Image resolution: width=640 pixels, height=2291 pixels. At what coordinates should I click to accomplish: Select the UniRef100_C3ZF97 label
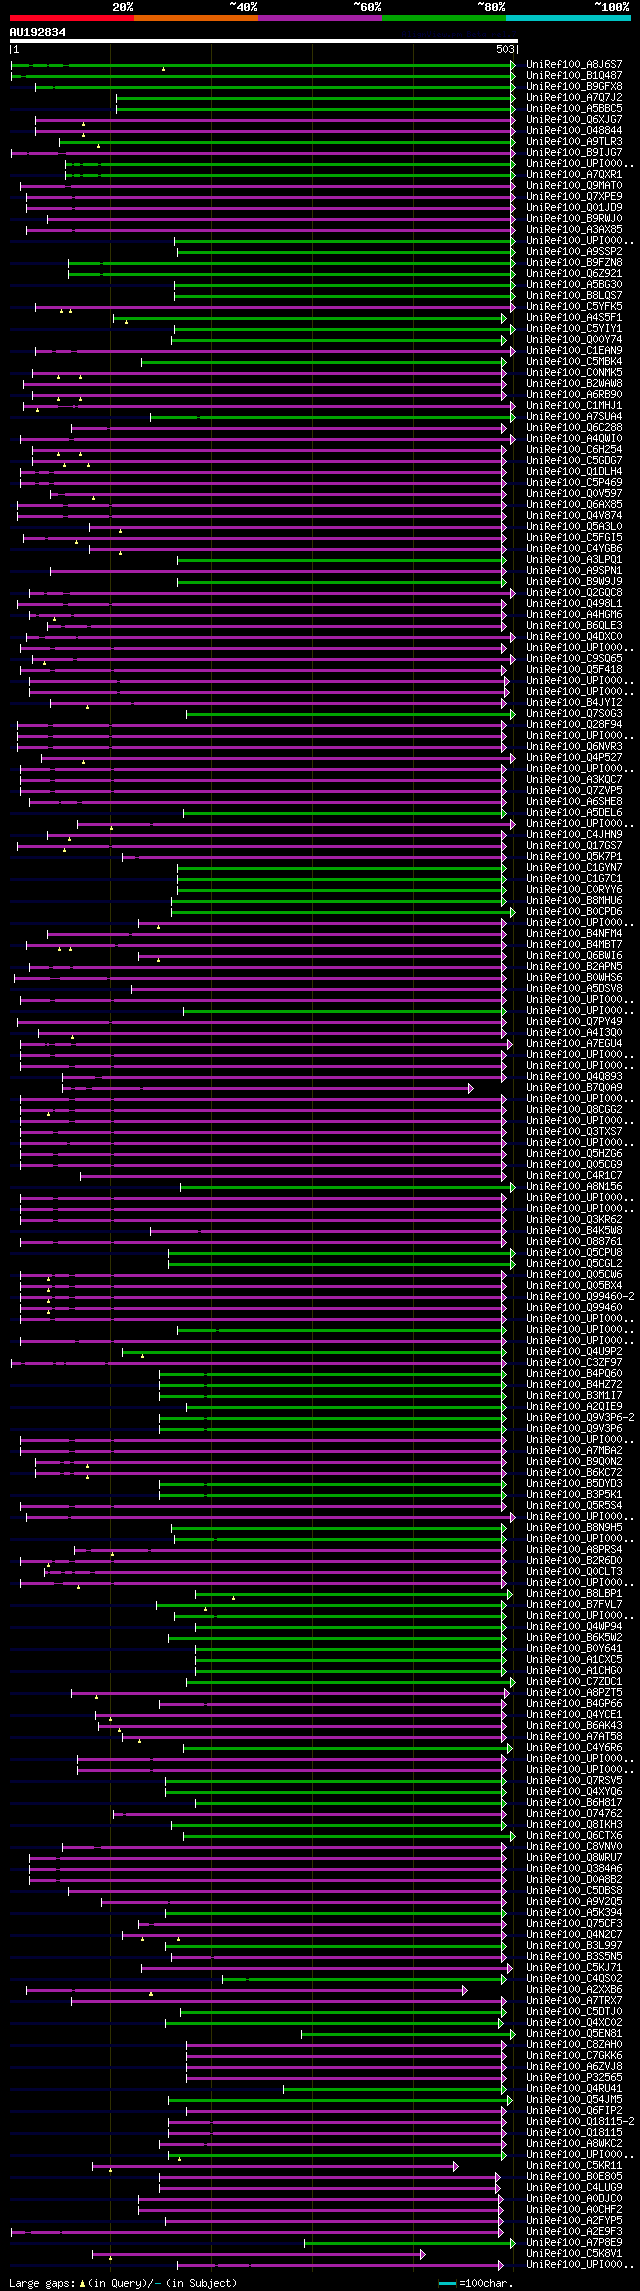click(574, 1362)
